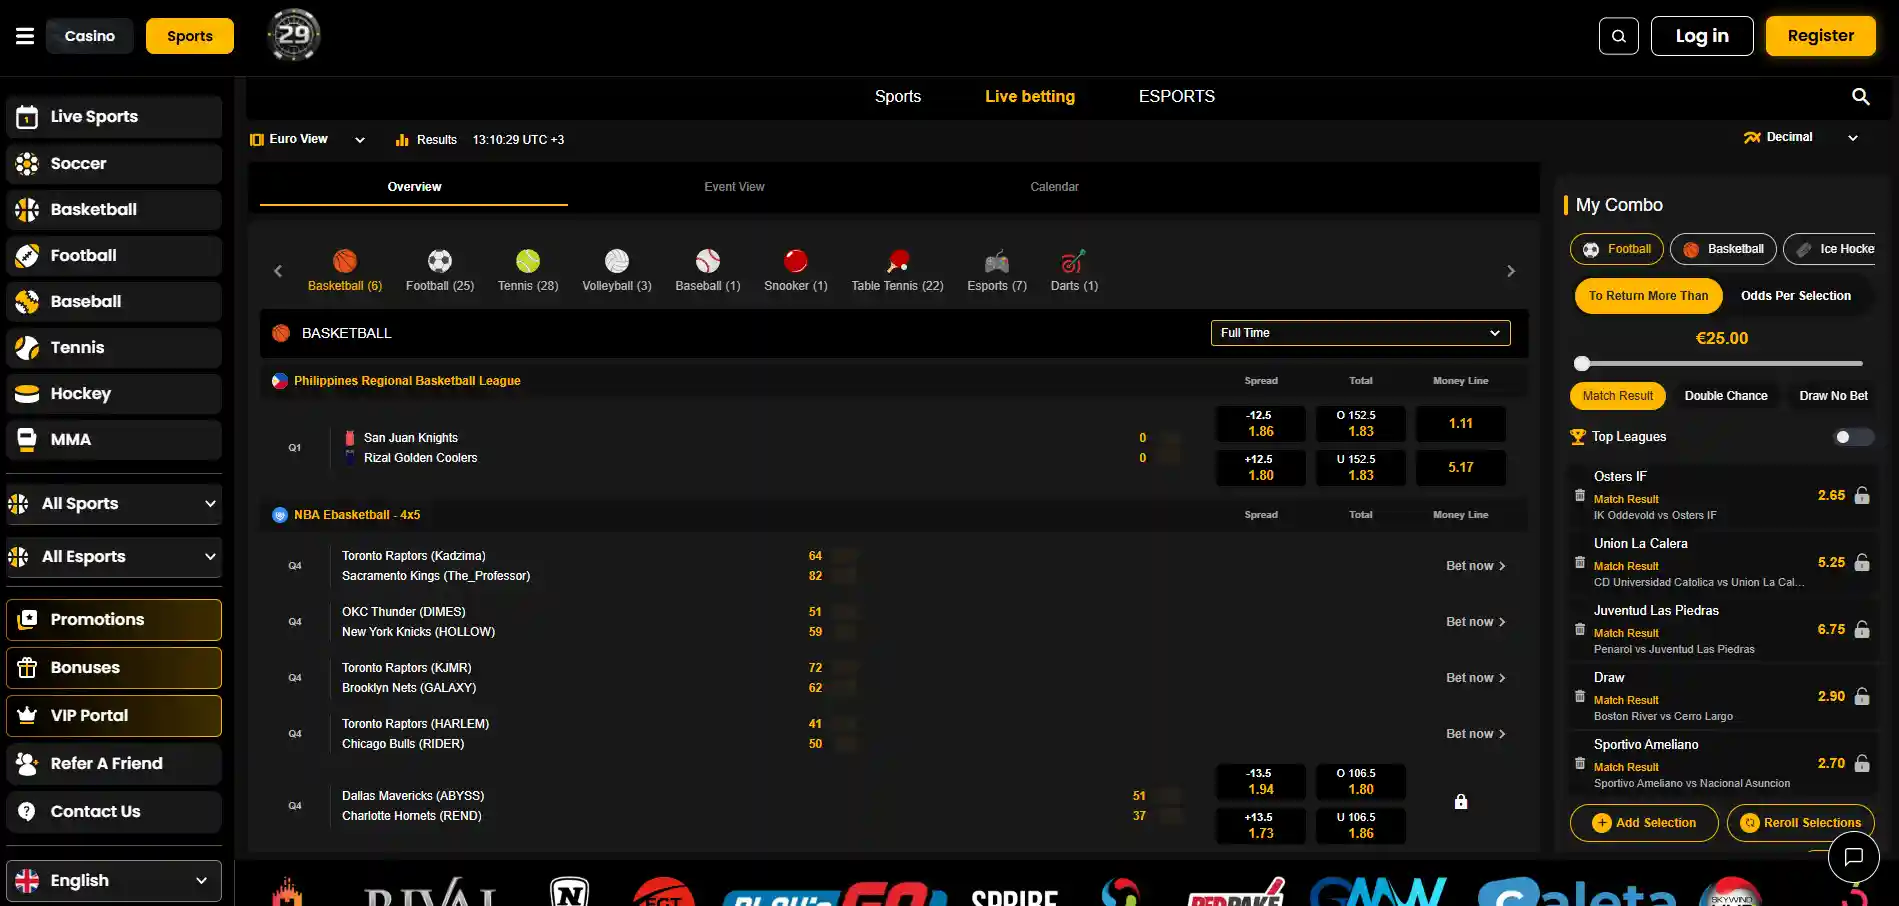This screenshot has height=906, width=1899.
Task: Remove Juventud Las Piedras selection trash icon
Action: pos(1580,629)
